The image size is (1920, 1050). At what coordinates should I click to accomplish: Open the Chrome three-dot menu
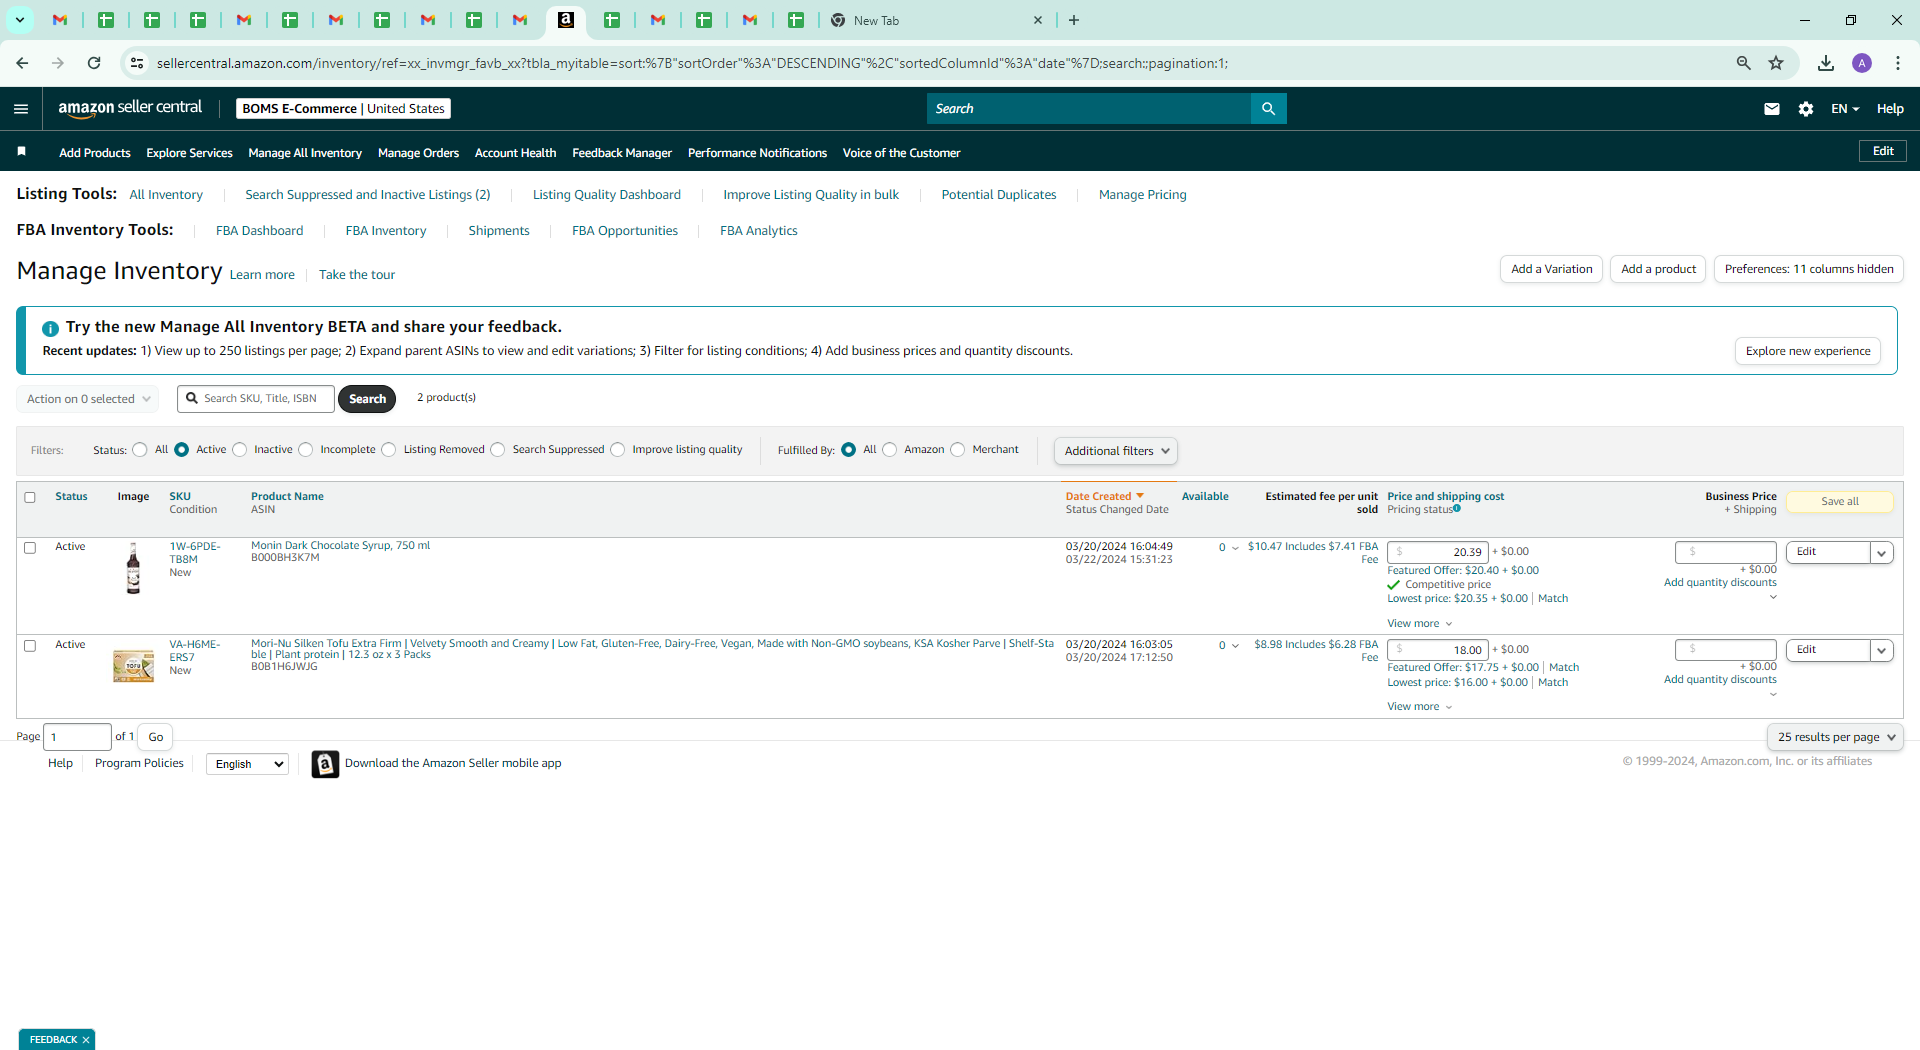click(1898, 63)
